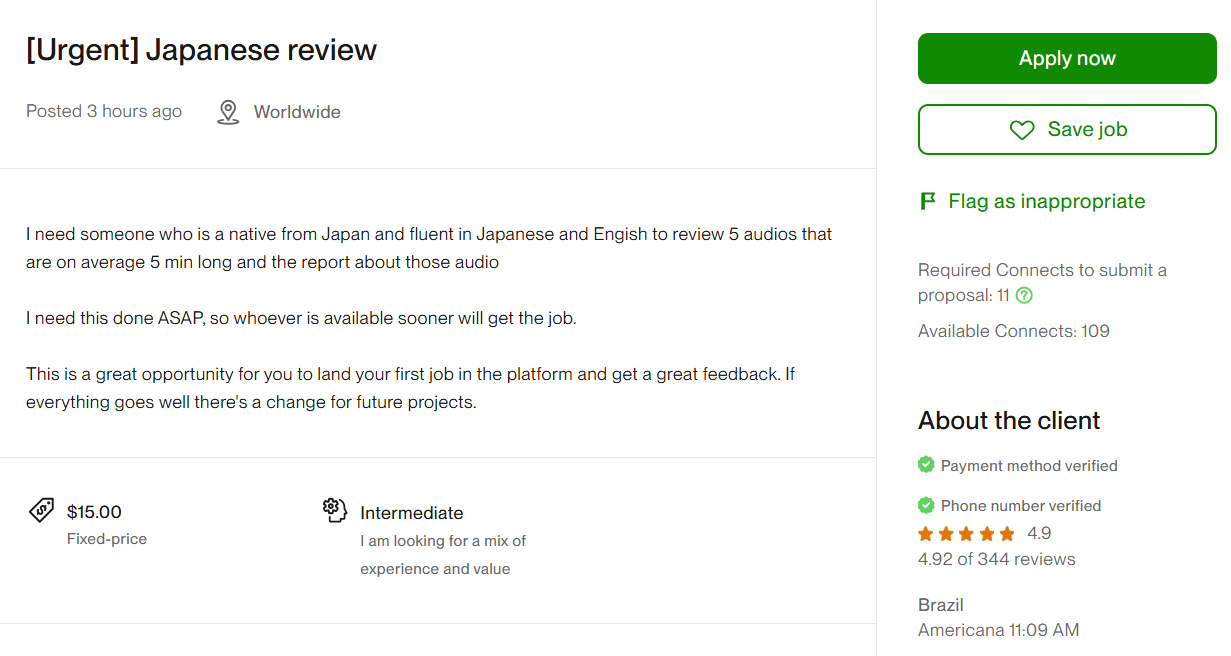This screenshot has width=1231, height=656.
Task: Click the Posted 3 hours ago text
Action: point(104,111)
